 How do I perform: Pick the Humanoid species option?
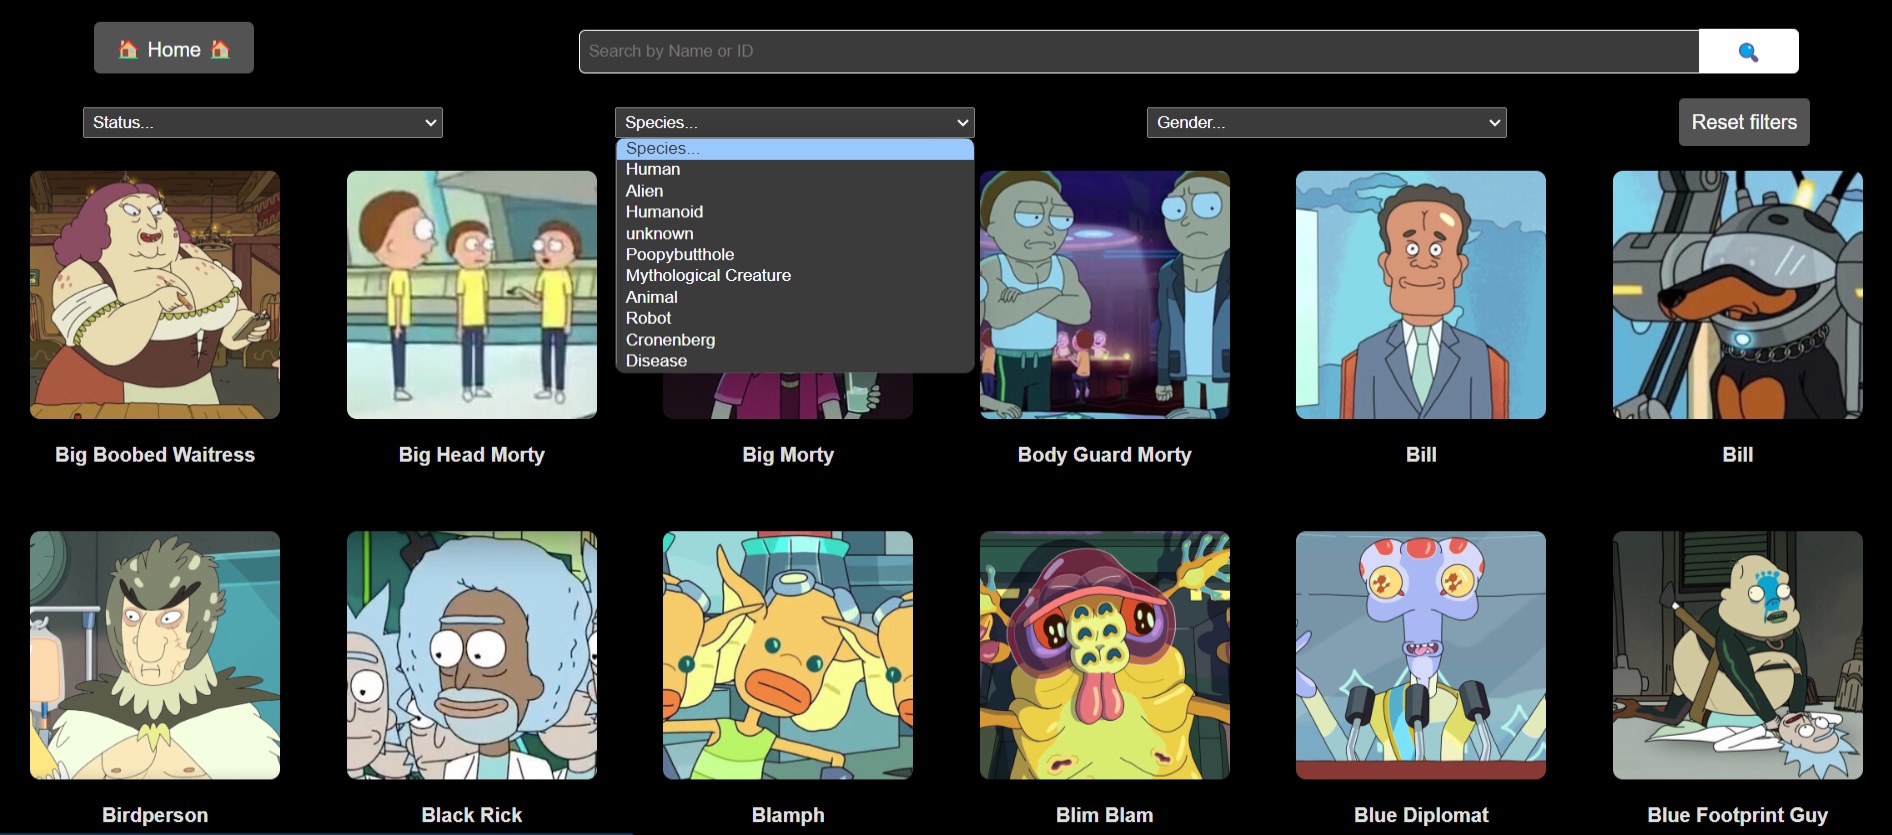(x=795, y=212)
